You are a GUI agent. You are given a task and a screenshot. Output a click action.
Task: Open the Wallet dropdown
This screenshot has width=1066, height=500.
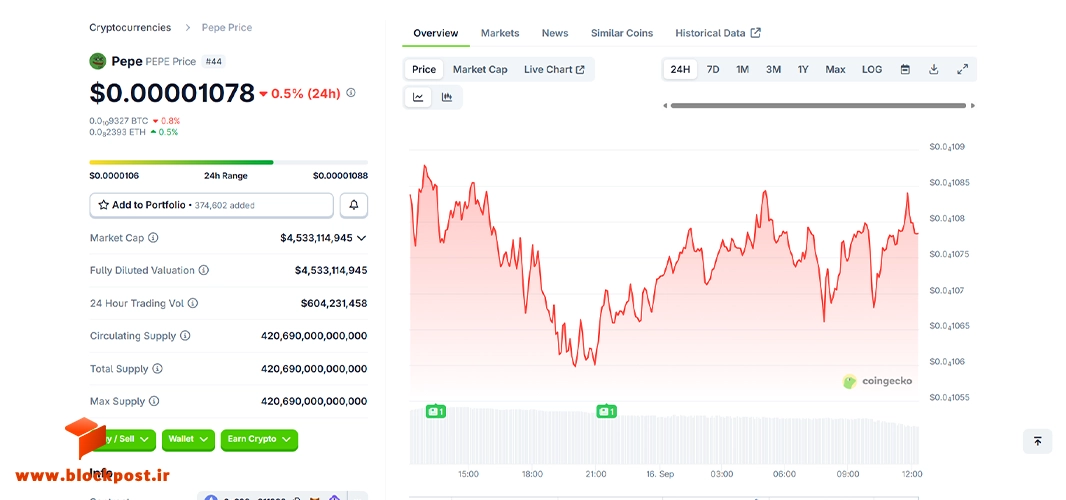click(x=188, y=439)
